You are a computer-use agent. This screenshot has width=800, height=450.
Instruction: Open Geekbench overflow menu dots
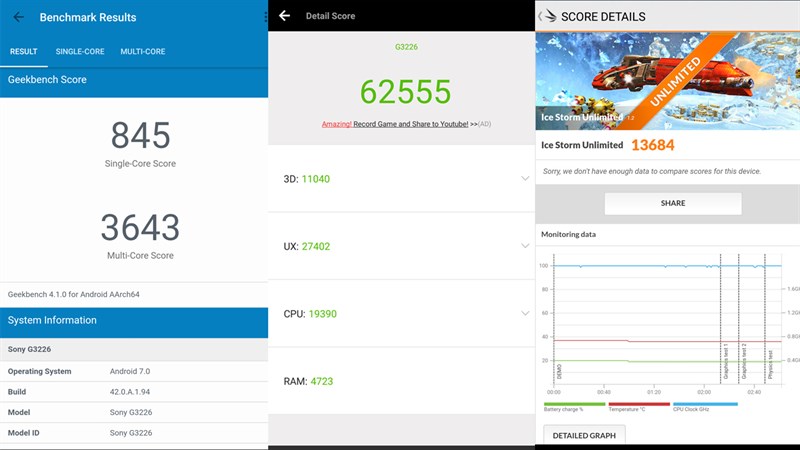tap(265, 17)
